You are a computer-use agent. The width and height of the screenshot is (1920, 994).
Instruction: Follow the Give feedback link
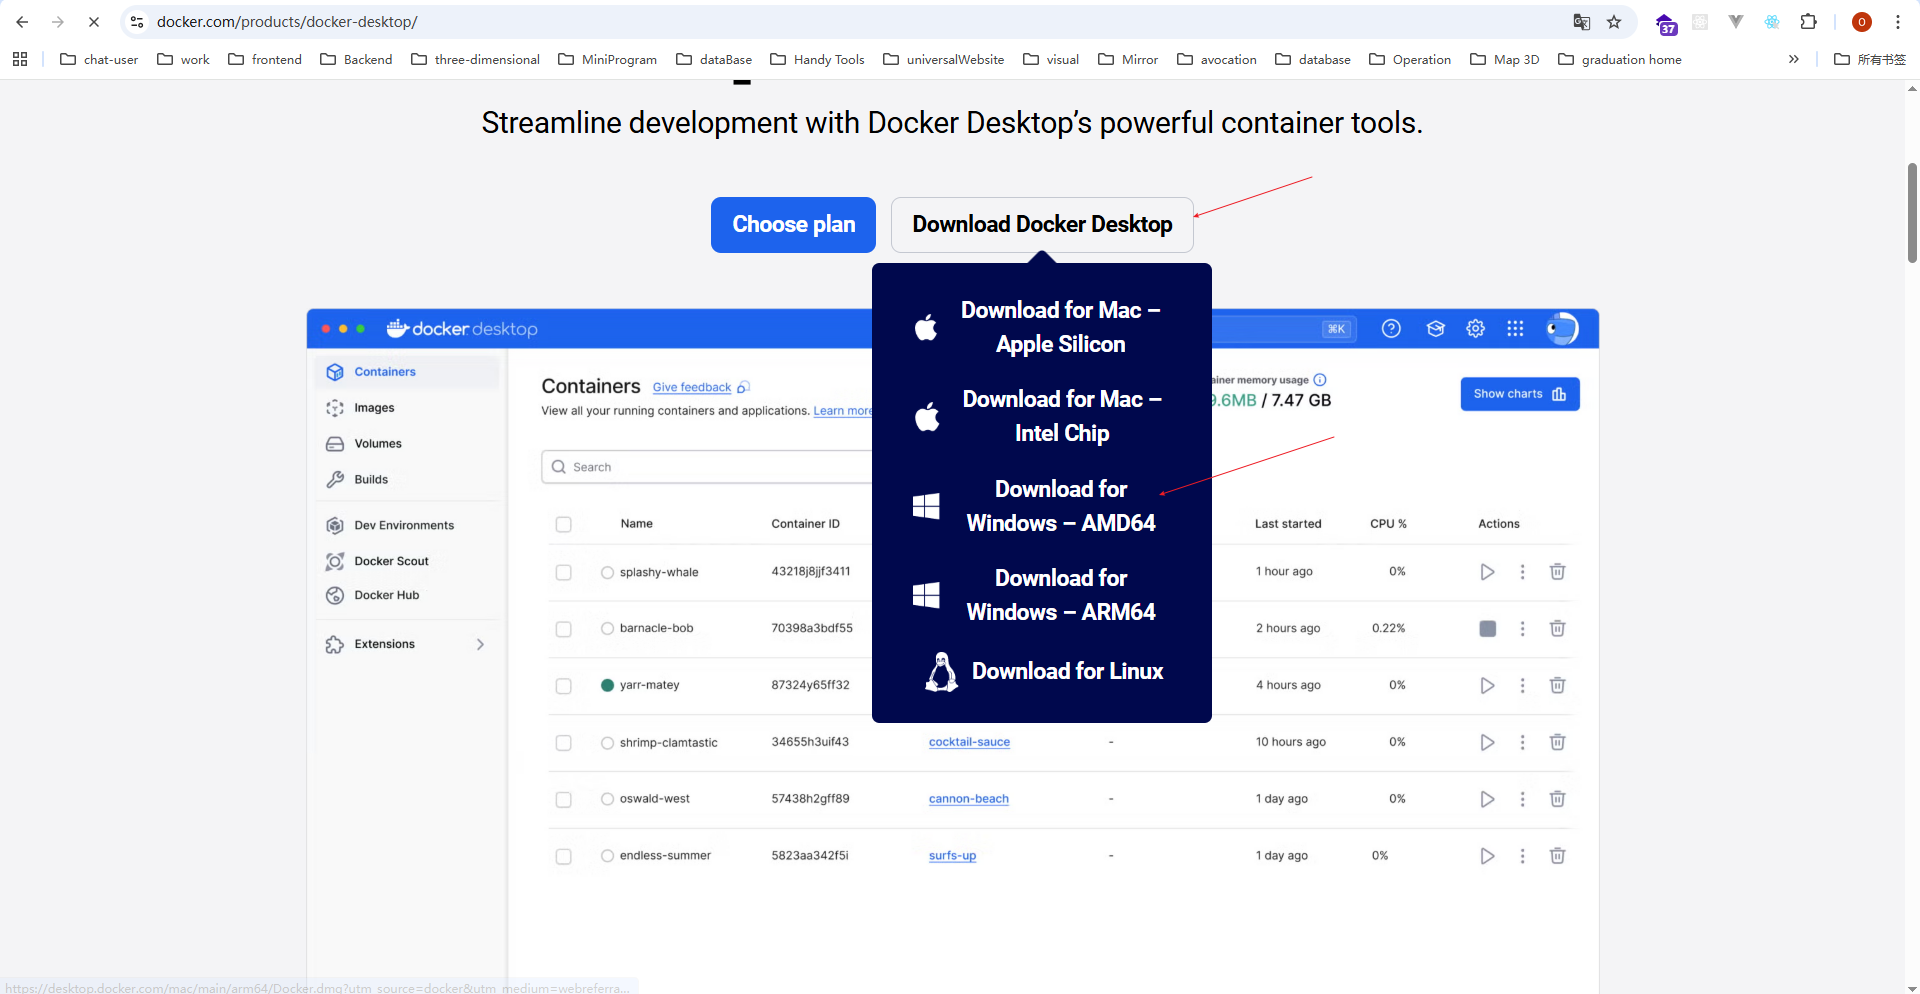click(692, 388)
